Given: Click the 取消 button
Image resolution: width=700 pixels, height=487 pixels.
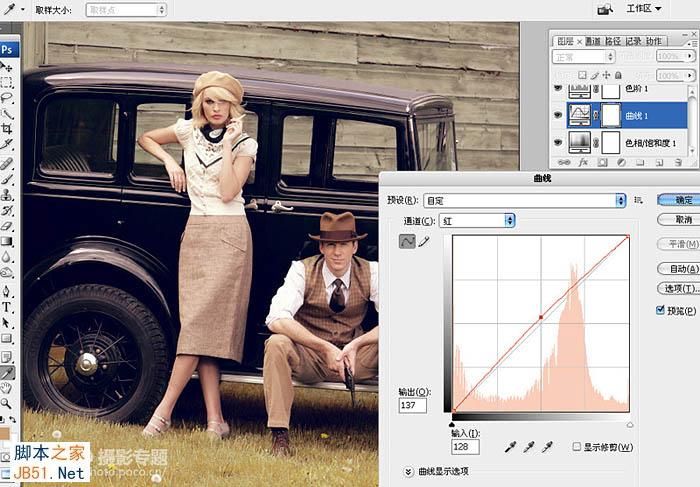Looking at the screenshot, I should pyautogui.click(x=679, y=219).
